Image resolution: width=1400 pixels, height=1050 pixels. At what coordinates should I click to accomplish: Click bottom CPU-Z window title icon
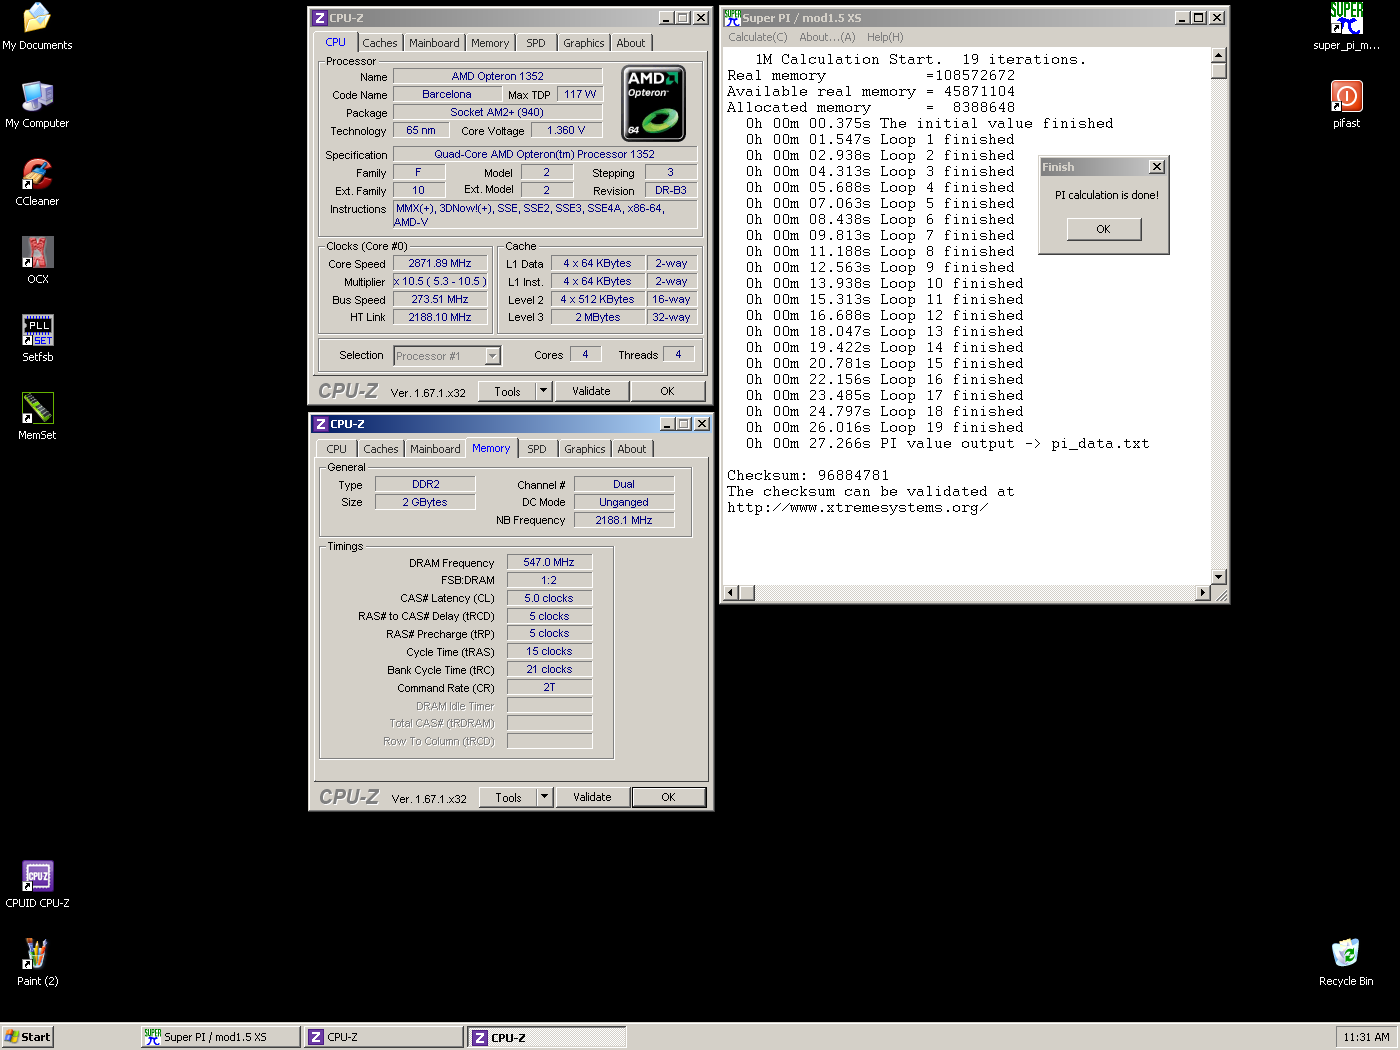click(321, 424)
